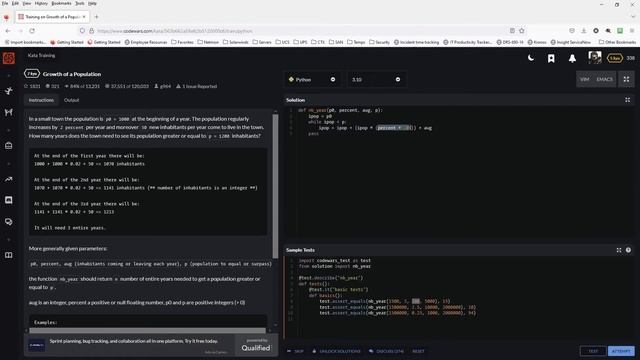The width and height of the screenshot is (640, 360).
Task: Close the Training on Growth tab
Action: coord(84,17)
